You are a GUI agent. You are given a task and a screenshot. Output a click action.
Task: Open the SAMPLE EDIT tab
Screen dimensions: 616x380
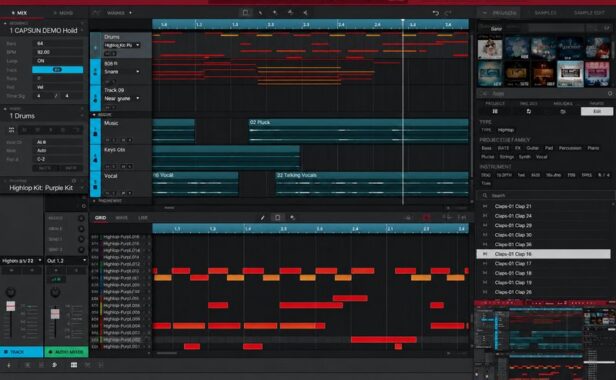click(590, 13)
